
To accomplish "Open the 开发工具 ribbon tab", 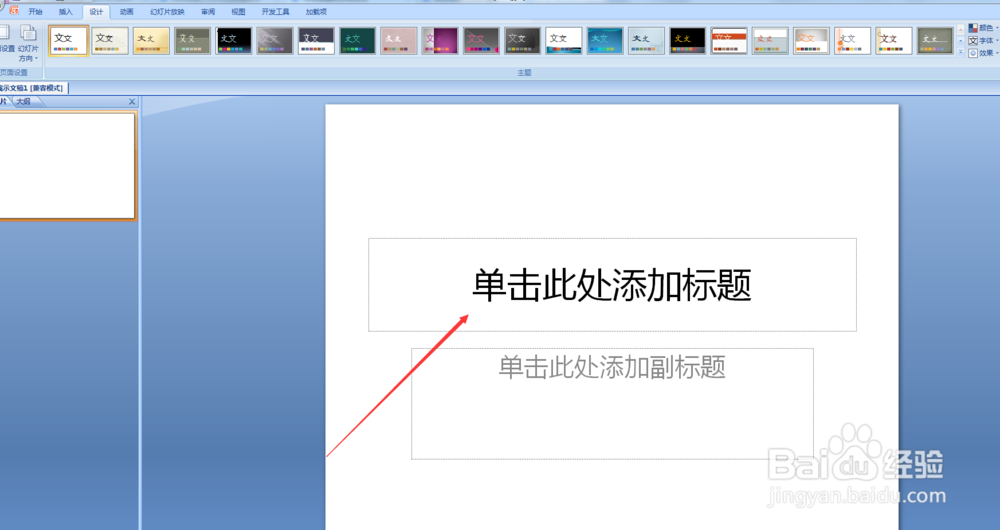I will [276, 12].
